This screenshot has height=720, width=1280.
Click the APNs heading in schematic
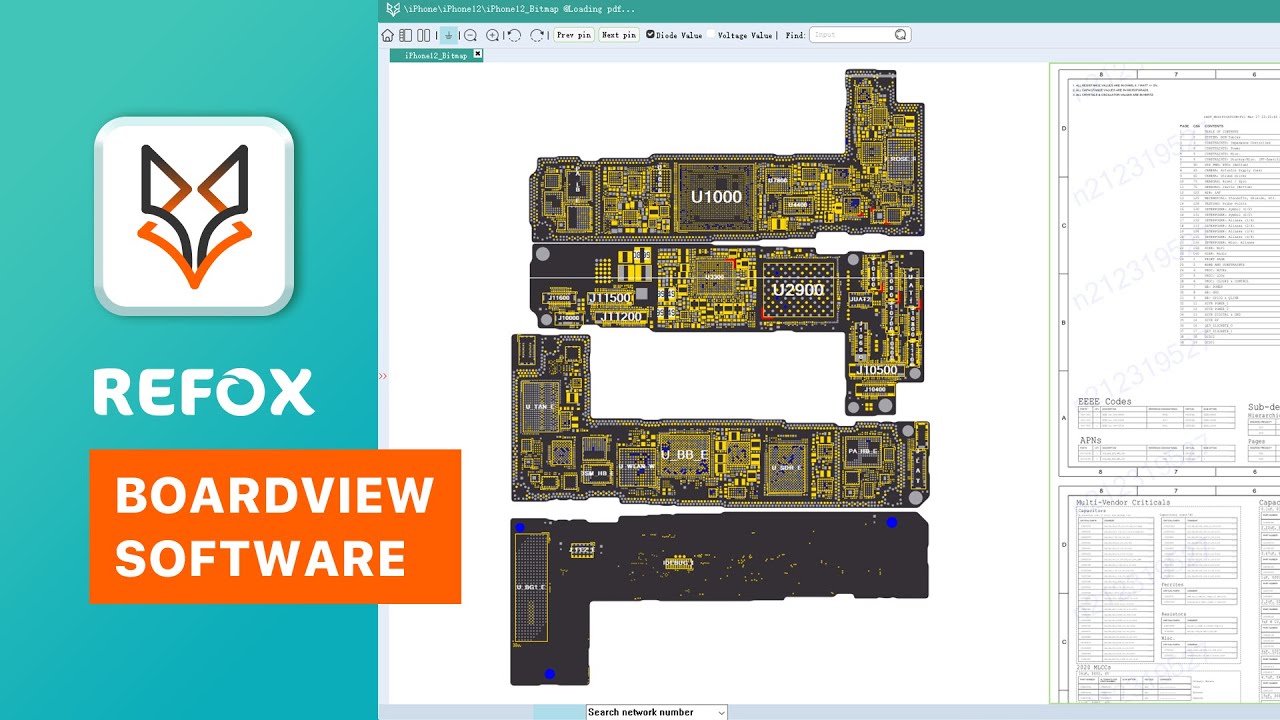click(1090, 440)
